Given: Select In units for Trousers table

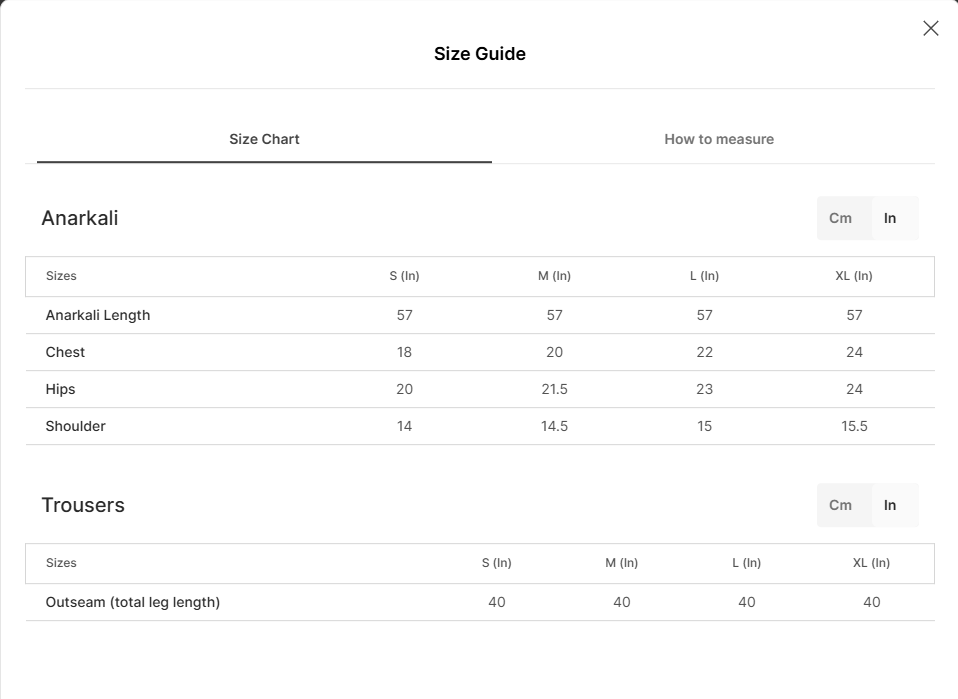Looking at the screenshot, I should [x=890, y=505].
